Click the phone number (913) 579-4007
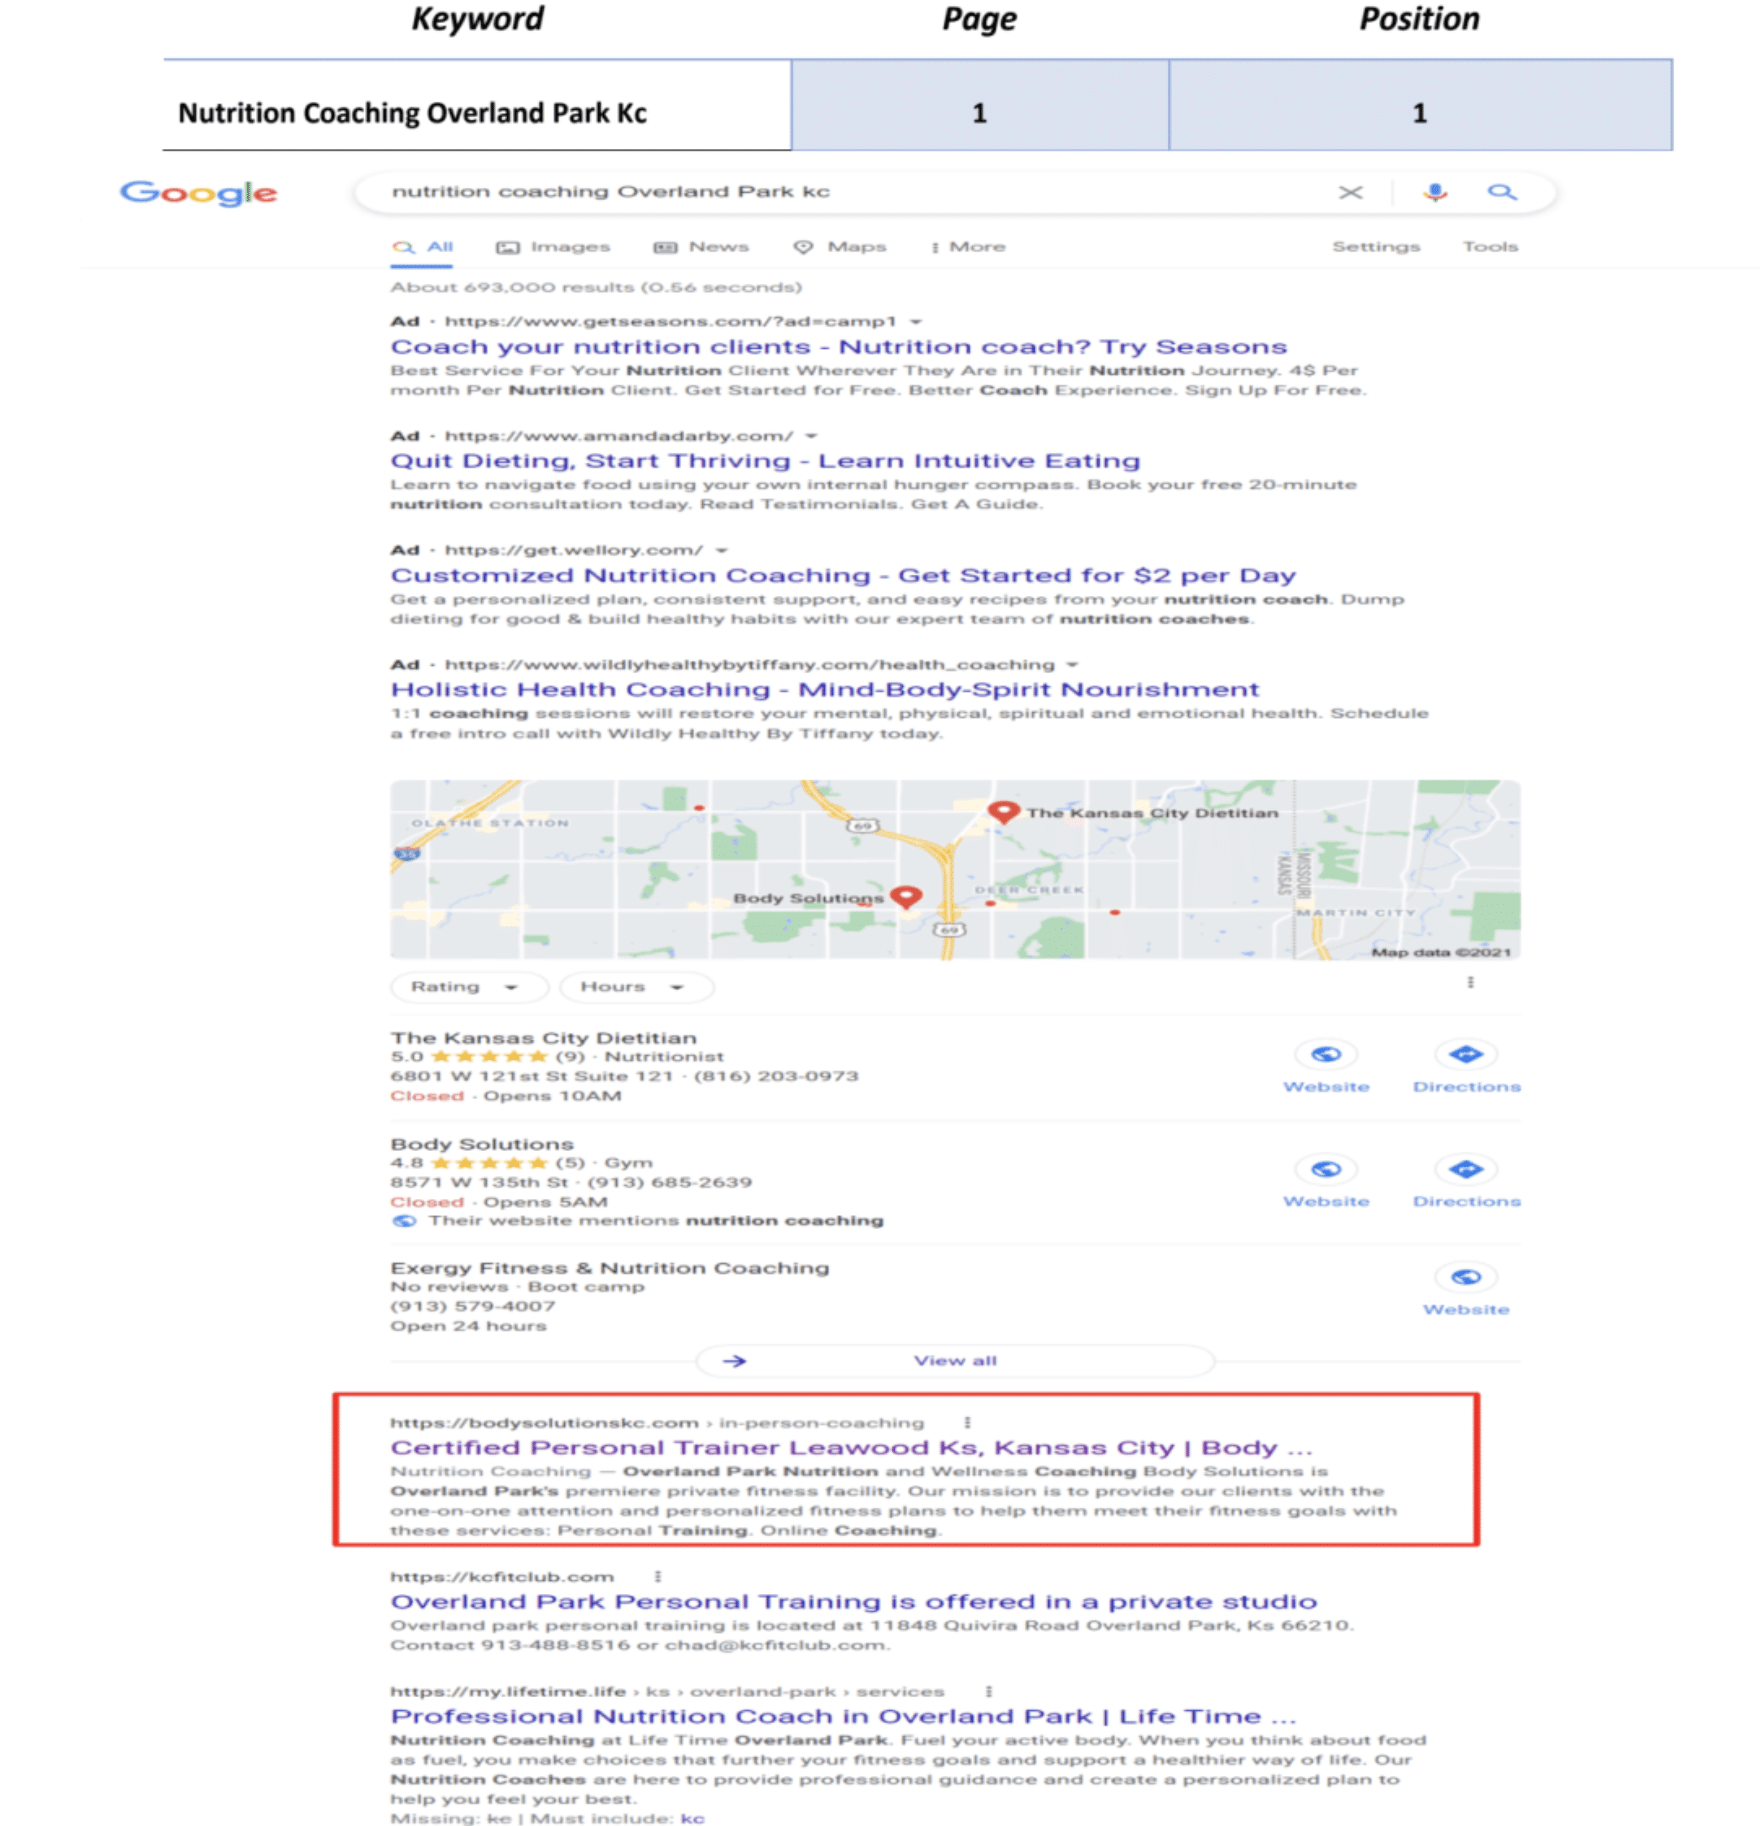Viewport: 1760px width, 1826px height. [473, 1307]
